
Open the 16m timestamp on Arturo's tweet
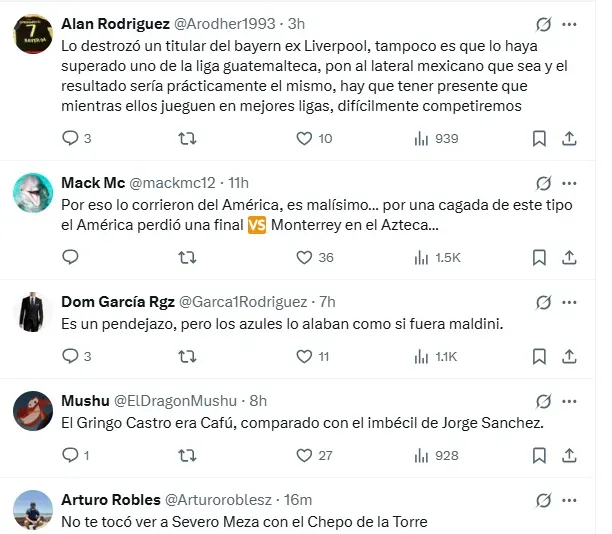click(298, 499)
